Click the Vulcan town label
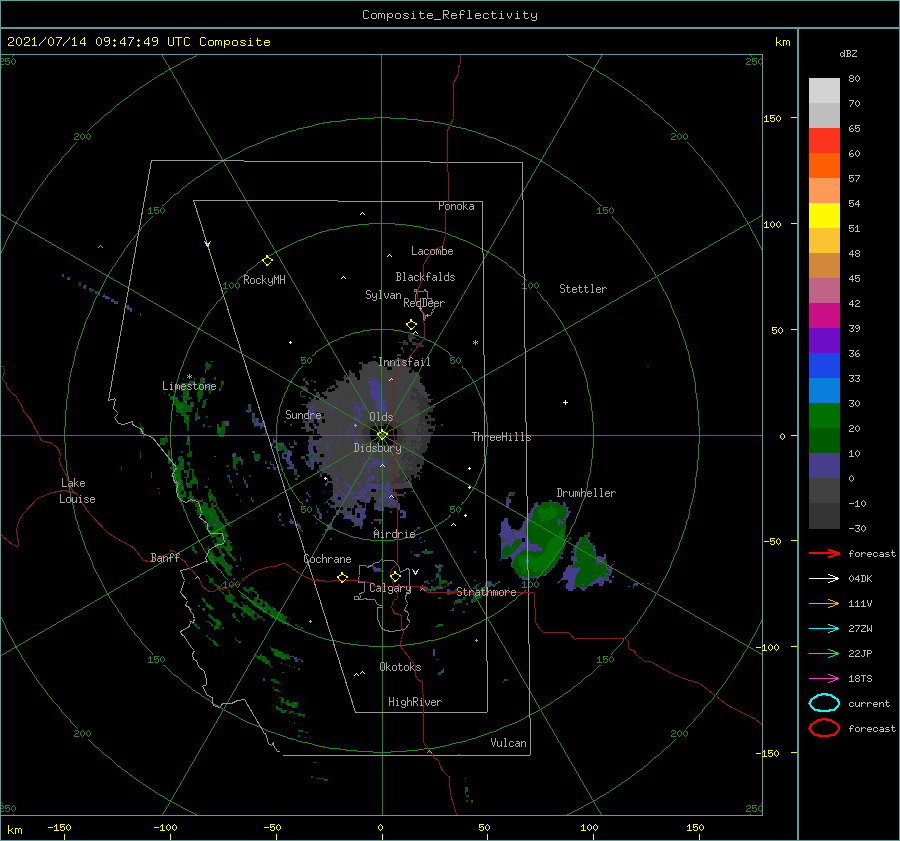This screenshot has height=841, width=900. pos(509,743)
